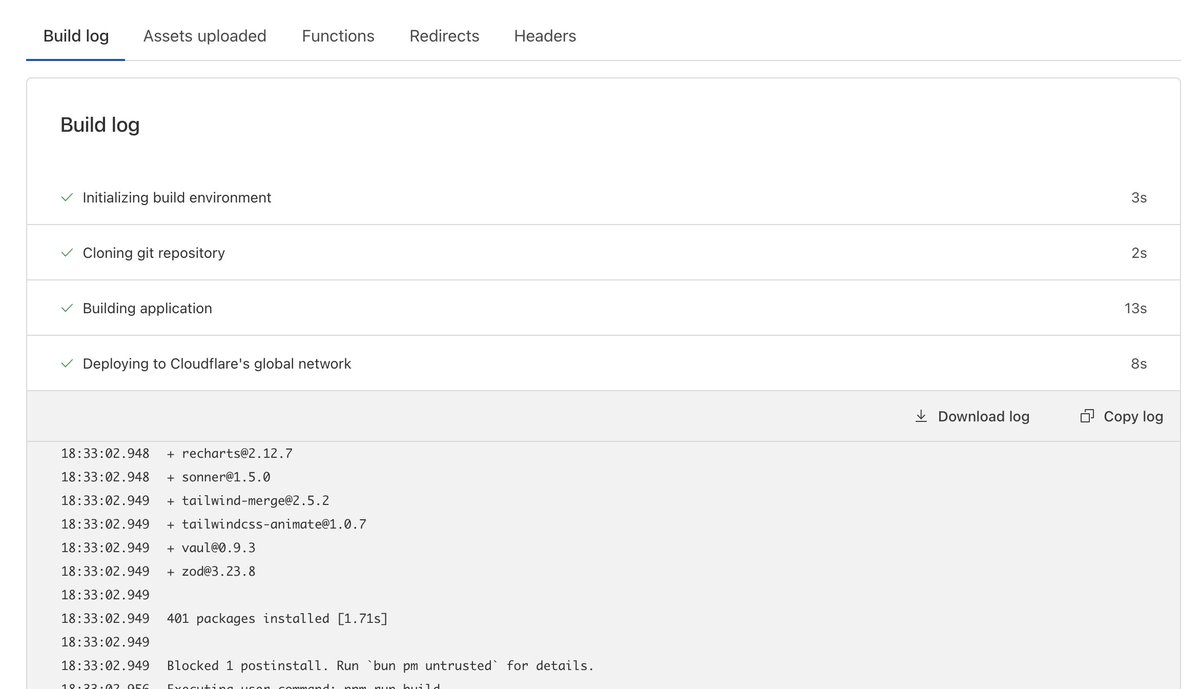Expand the Deploying to Cloudflare's global network step

(x=603, y=364)
